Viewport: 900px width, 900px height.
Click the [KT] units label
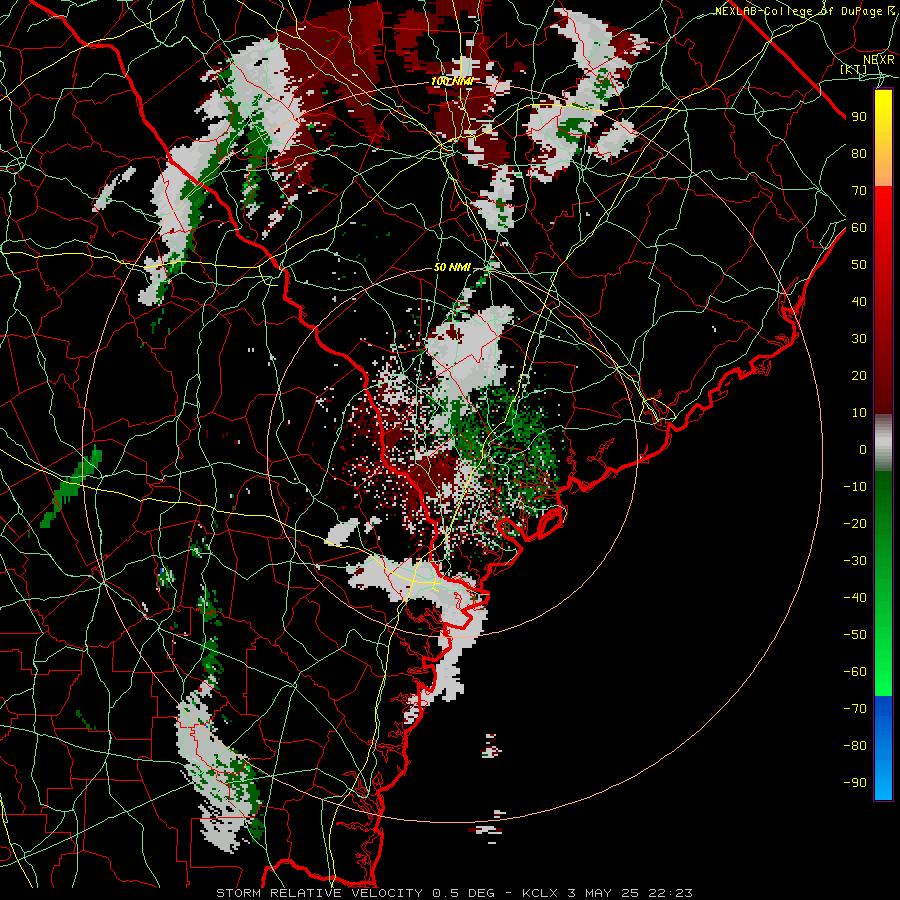pos(853,69)
